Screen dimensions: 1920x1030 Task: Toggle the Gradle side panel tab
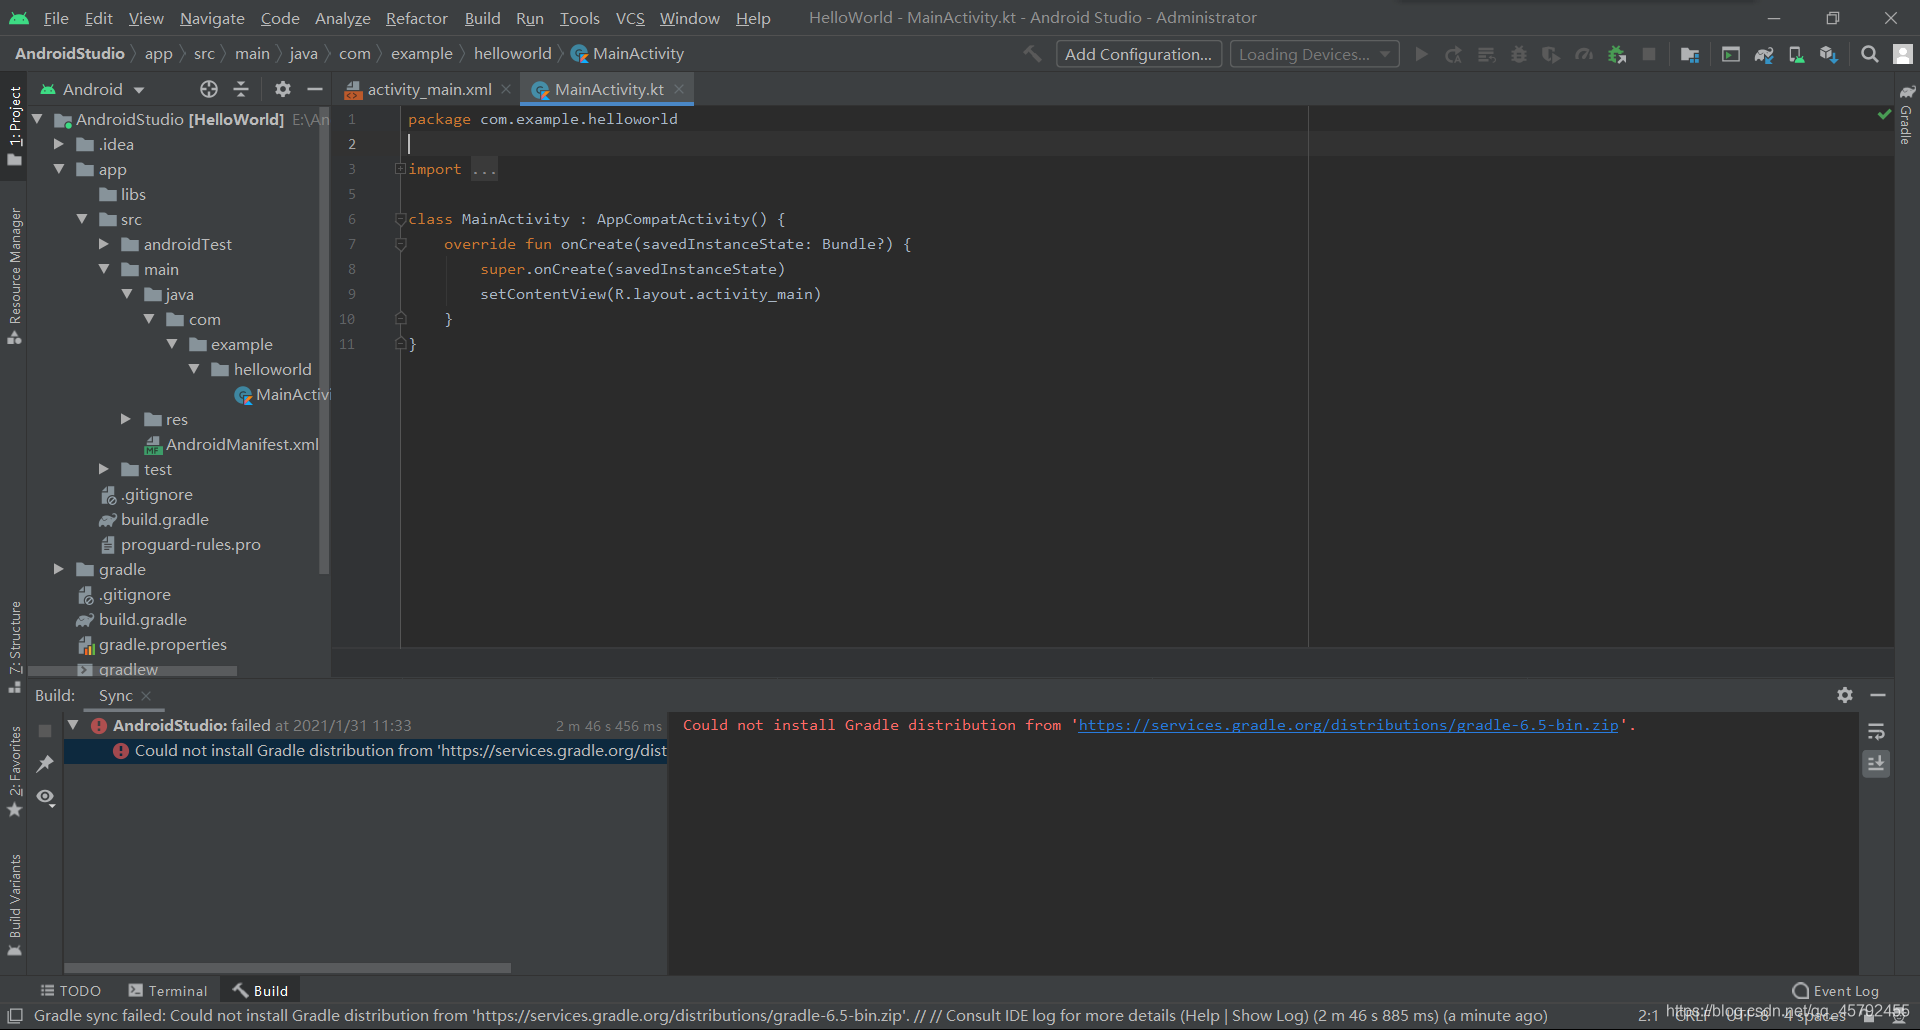1907,115
